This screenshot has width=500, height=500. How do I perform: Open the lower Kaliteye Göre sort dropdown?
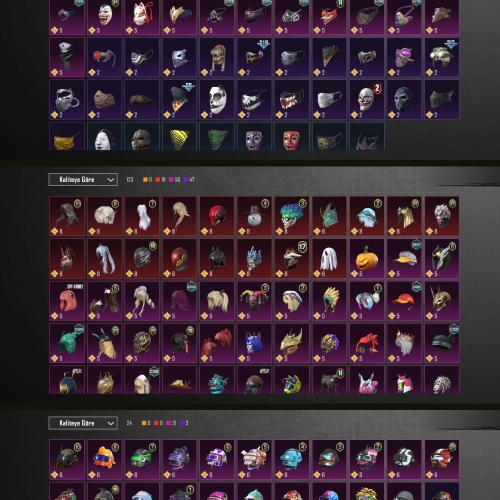pyautogui.click(x=83, y=423)
